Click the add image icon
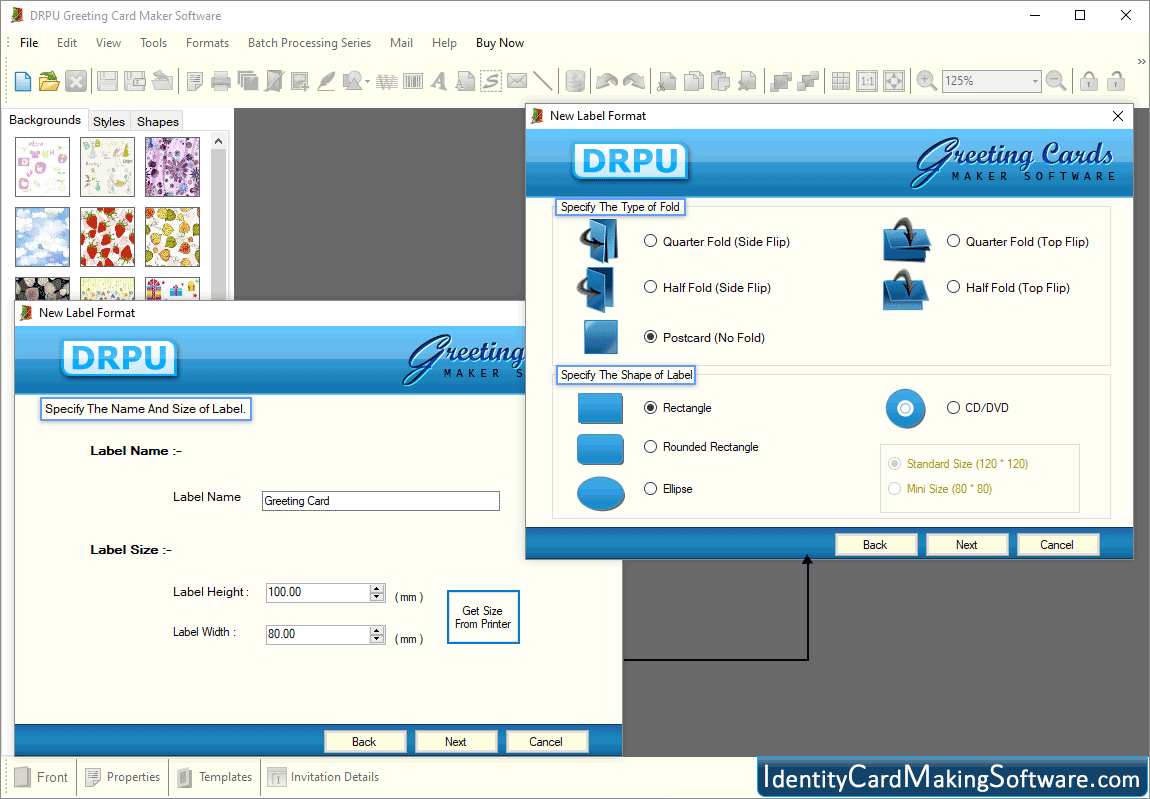Screen dimensions: 1150x799 [x=300, y=81]
